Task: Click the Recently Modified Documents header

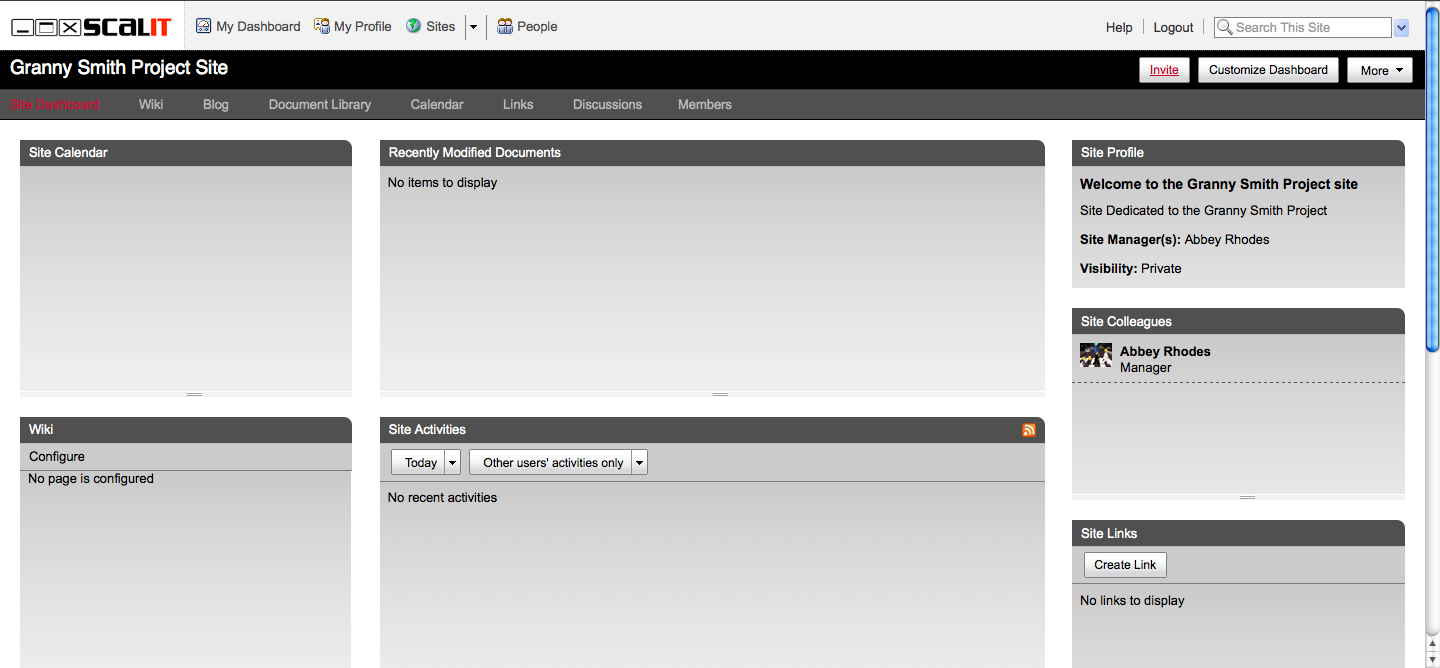Action: [x=712, y=153]
